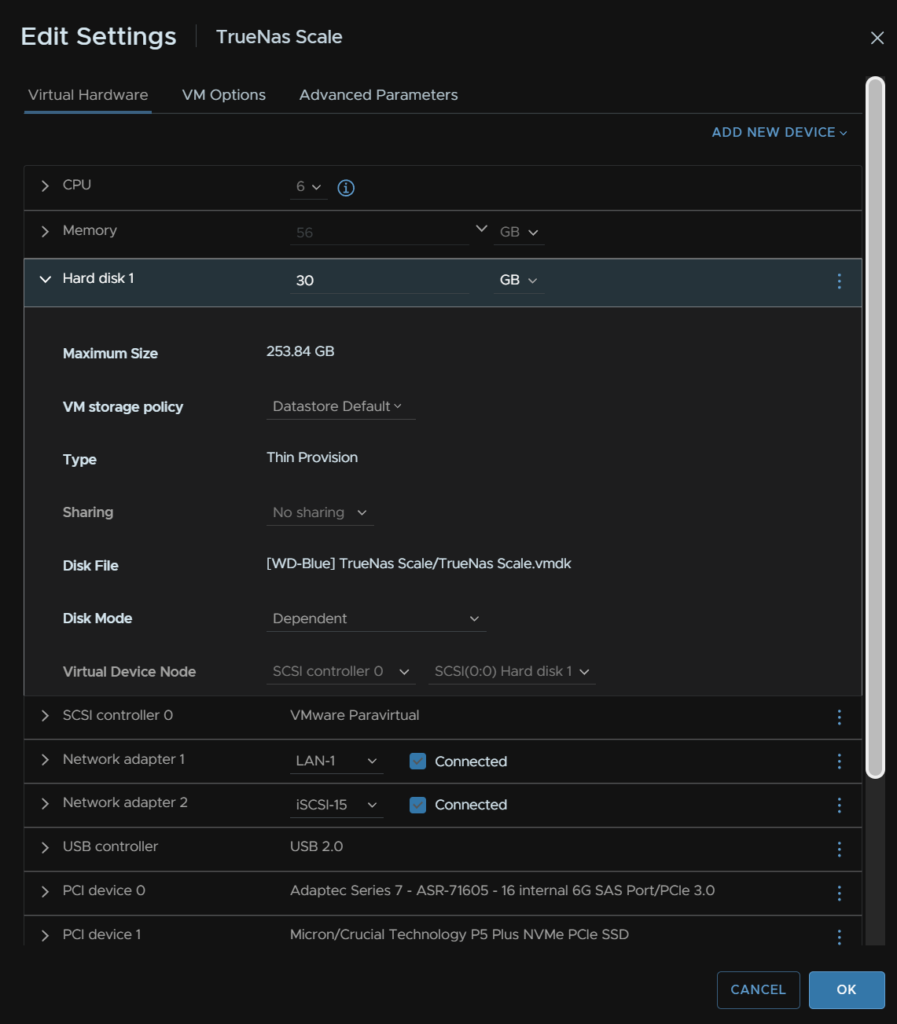This screenshot has width=897, height=1024.
Task: Open the SCSI(0:0) Hard disk 1 dropdown
Action: click(512, 671)
